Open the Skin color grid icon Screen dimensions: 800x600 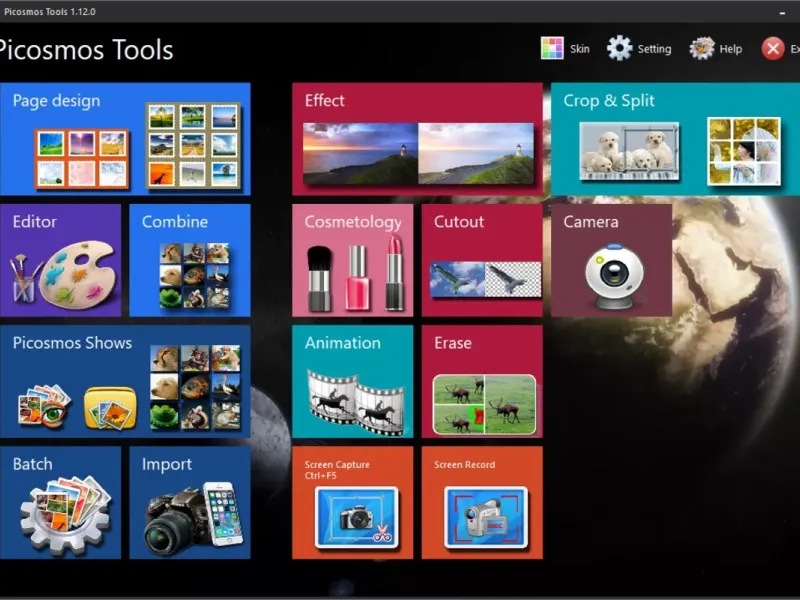[552, 48]
